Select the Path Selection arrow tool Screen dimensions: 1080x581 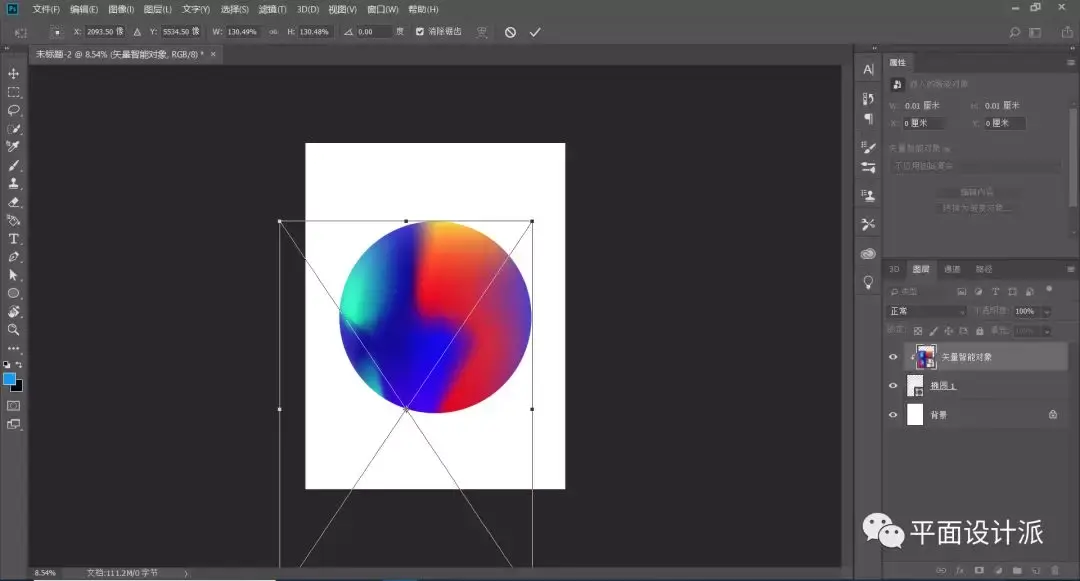pyautogui.click(x=13, y=275)
